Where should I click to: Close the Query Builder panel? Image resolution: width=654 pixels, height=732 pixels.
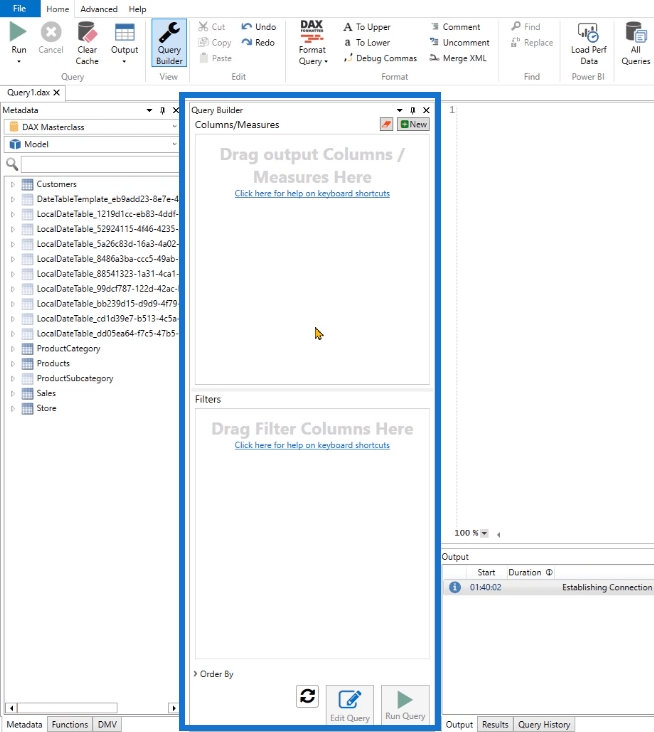tap(426, 110)
